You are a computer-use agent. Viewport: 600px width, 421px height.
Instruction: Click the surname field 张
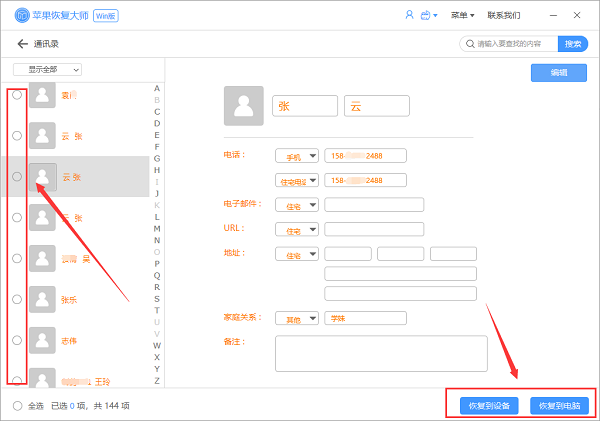click(305, 106)
